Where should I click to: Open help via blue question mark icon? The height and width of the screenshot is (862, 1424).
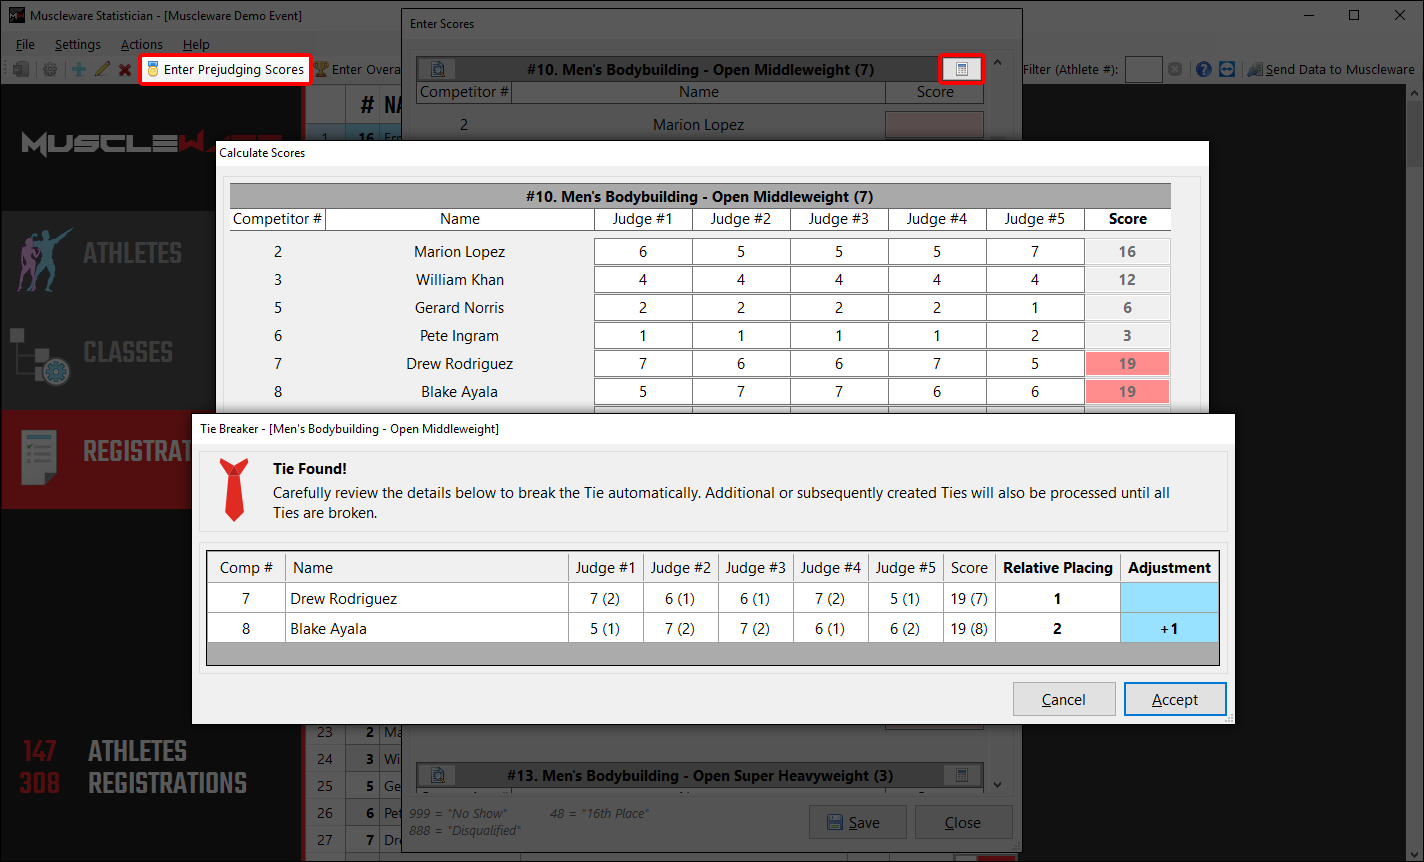1203,70
